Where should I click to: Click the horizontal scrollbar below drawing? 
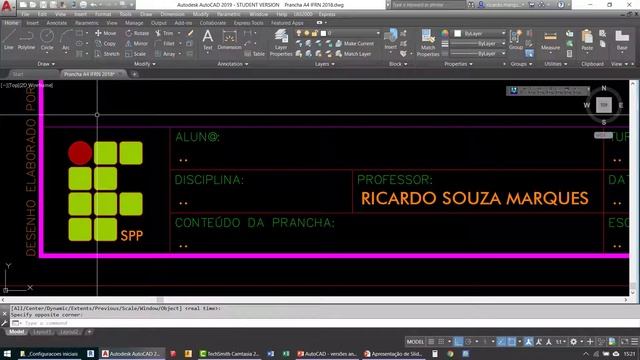(314, 300)
